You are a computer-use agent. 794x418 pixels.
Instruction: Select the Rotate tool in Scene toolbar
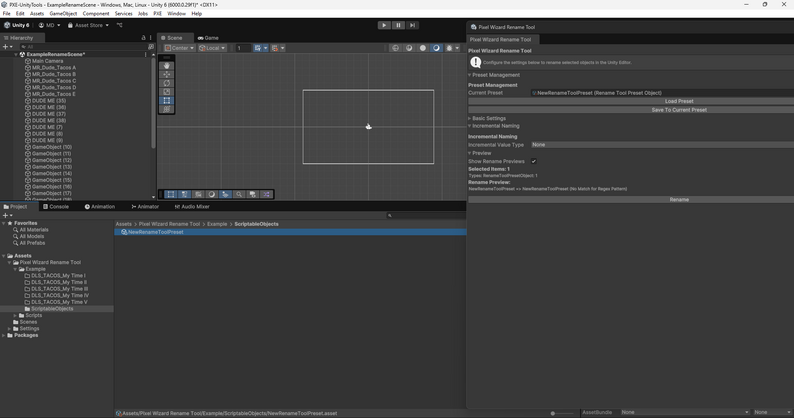(167, 83)
